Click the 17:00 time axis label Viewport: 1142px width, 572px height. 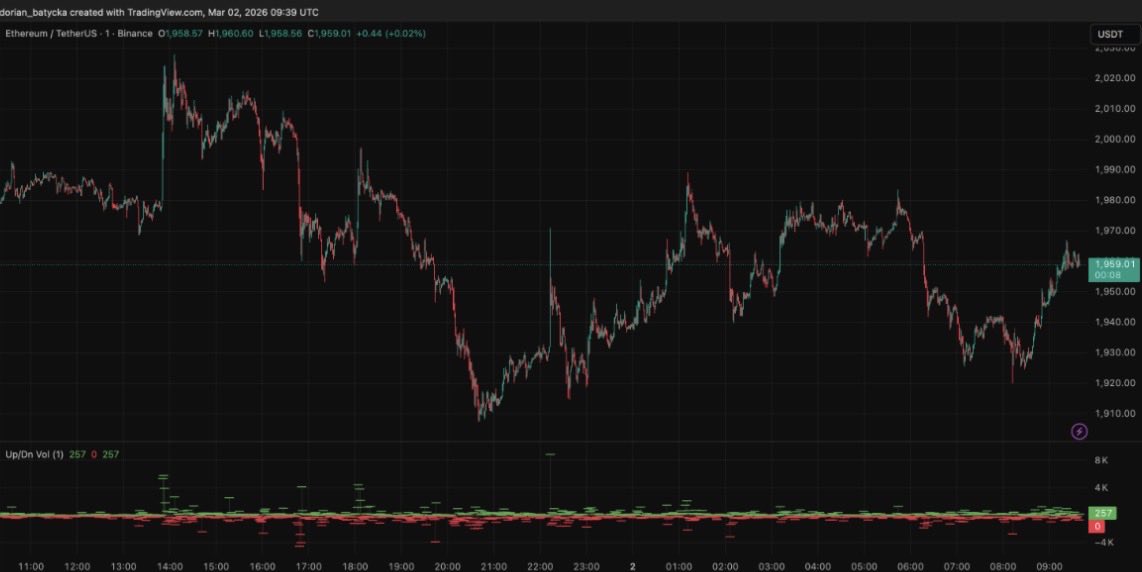309,566
